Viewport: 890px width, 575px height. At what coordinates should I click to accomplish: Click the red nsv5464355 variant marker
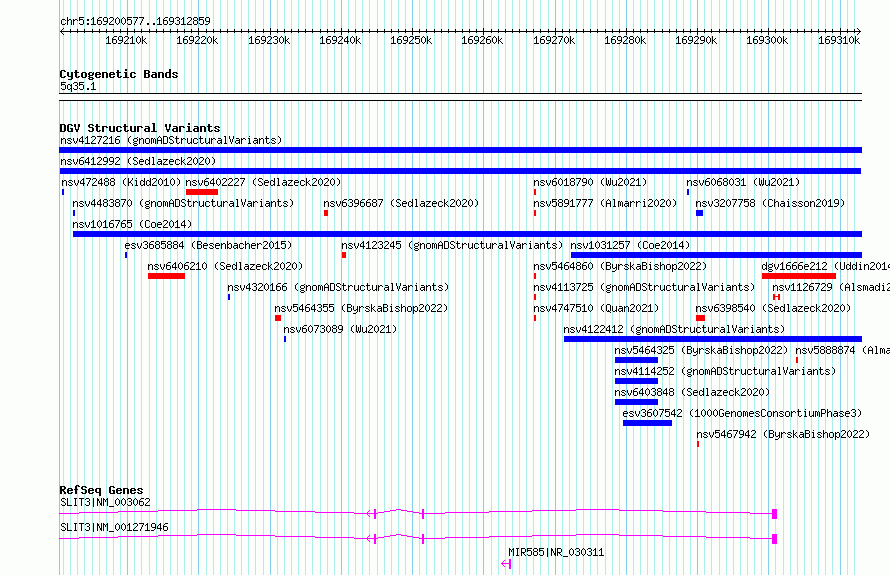point(278,318)
